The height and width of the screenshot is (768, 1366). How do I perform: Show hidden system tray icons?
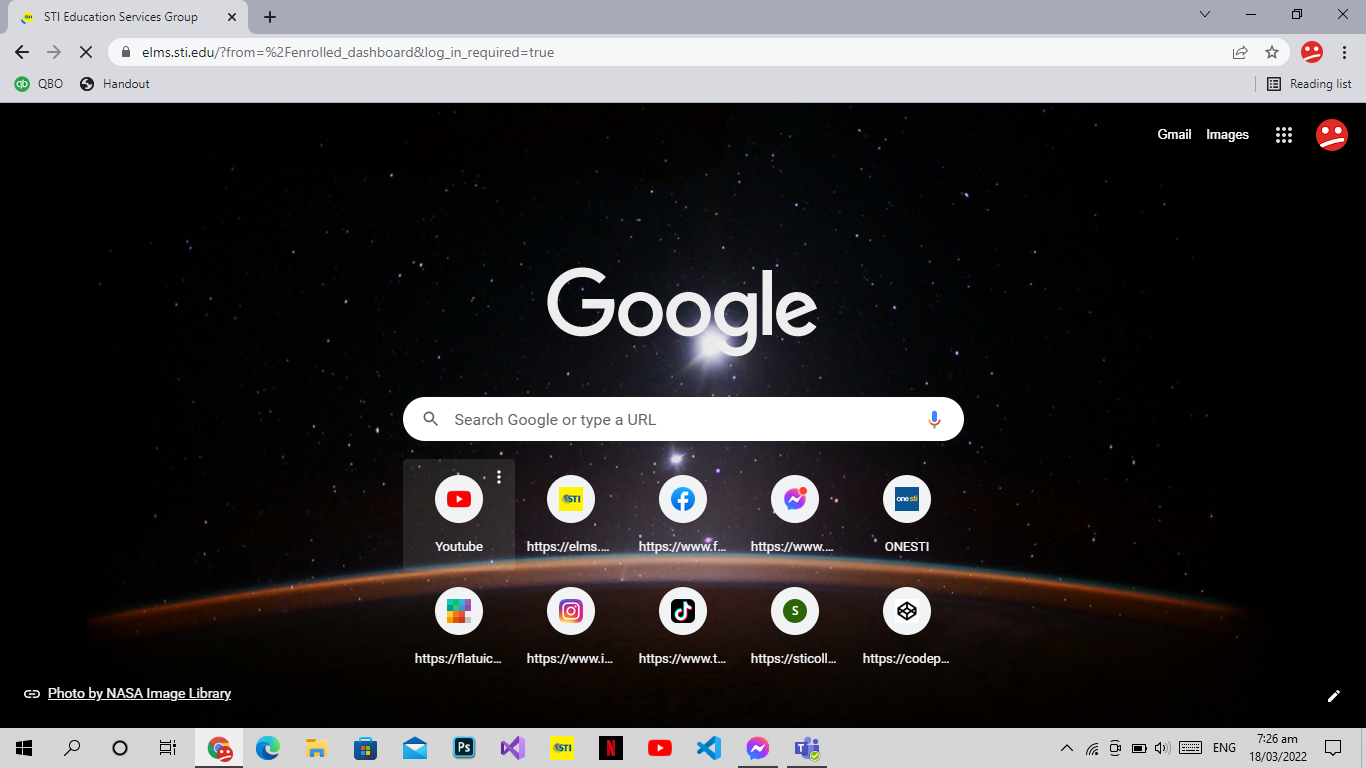tap(1066, 748)
